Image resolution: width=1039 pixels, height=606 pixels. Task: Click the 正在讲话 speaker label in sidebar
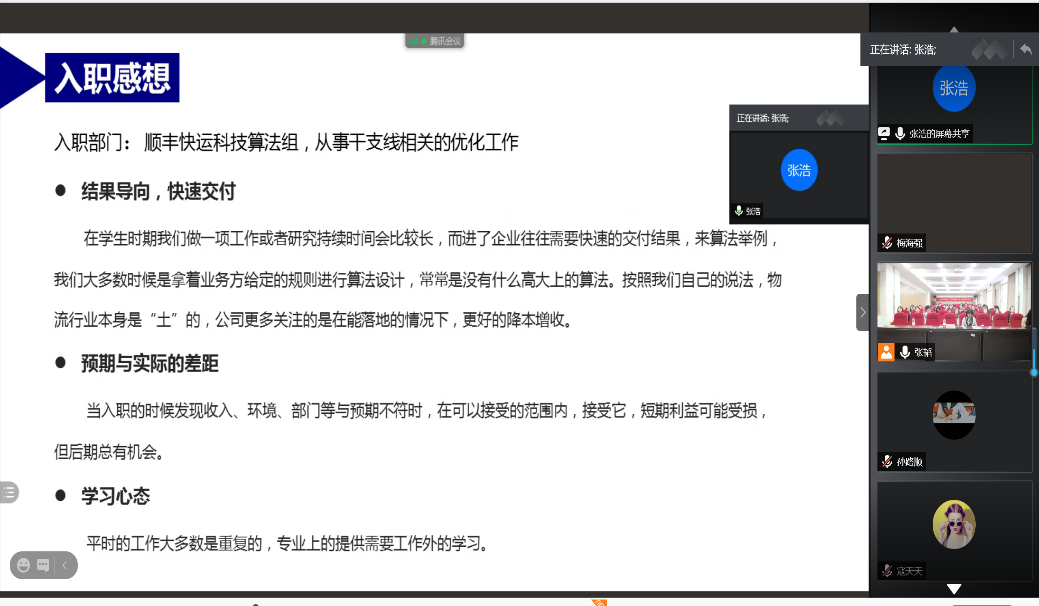point(903,49)
